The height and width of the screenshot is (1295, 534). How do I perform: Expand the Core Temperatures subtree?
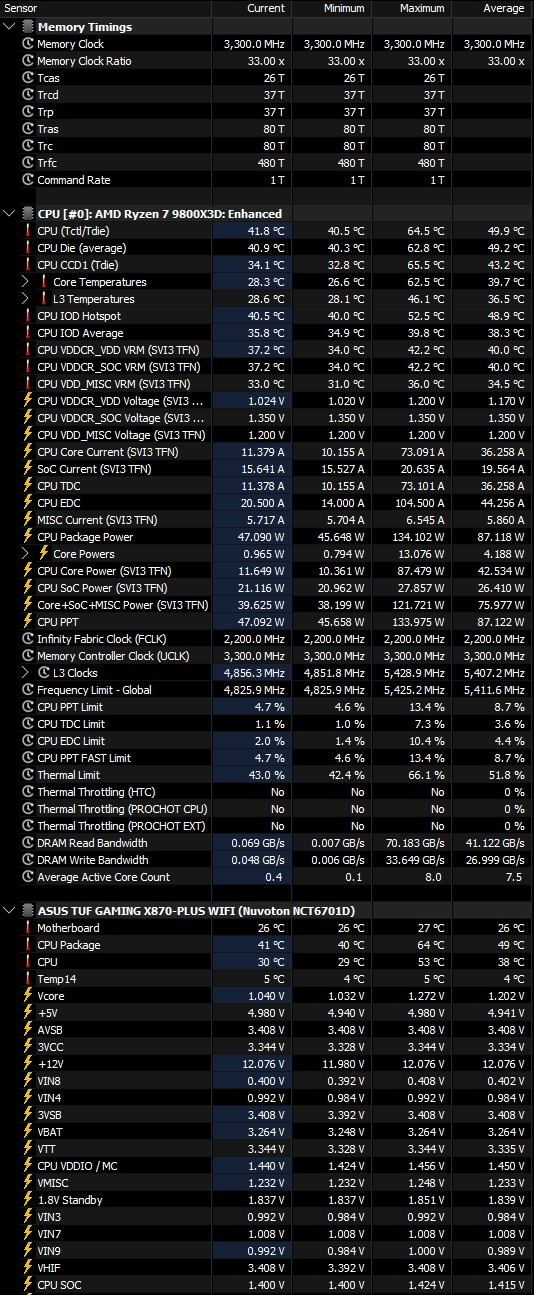pyautogui.click(x=26, y=282)
